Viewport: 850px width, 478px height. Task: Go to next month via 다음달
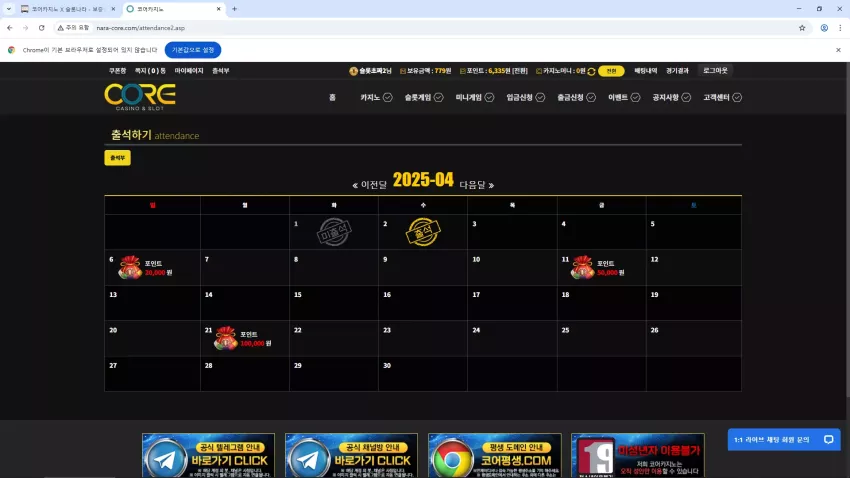477,185
